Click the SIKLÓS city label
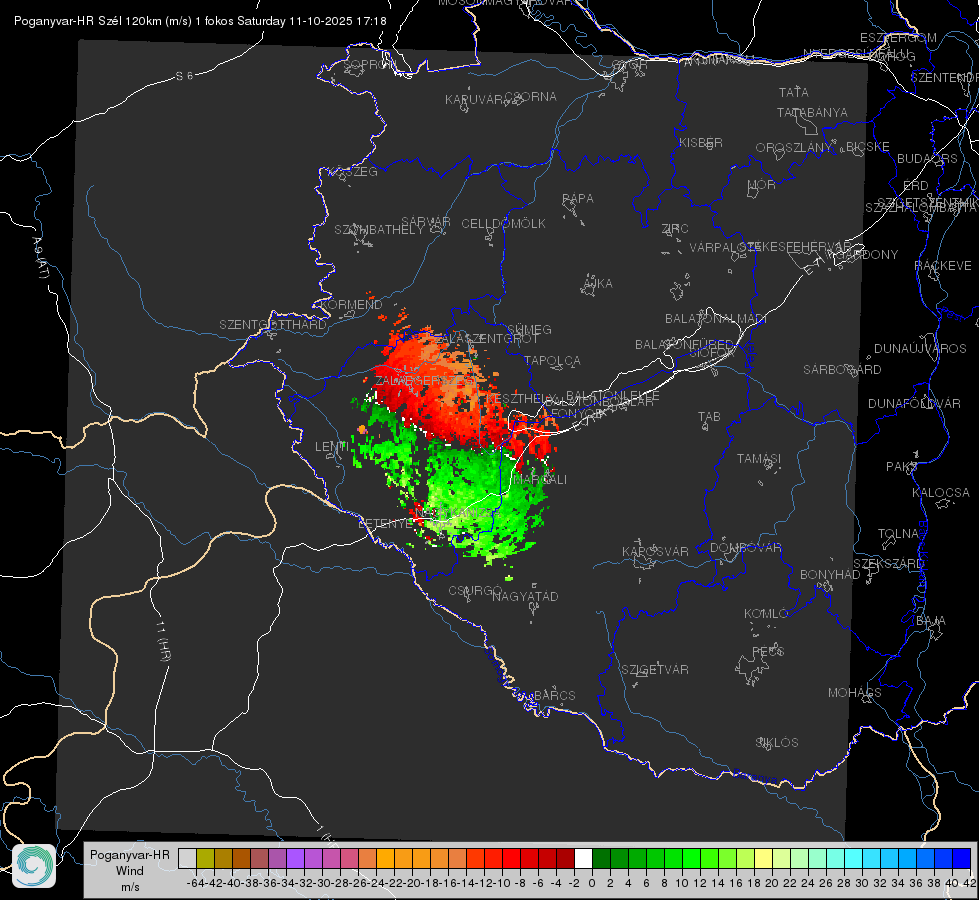 click(777, 743)
